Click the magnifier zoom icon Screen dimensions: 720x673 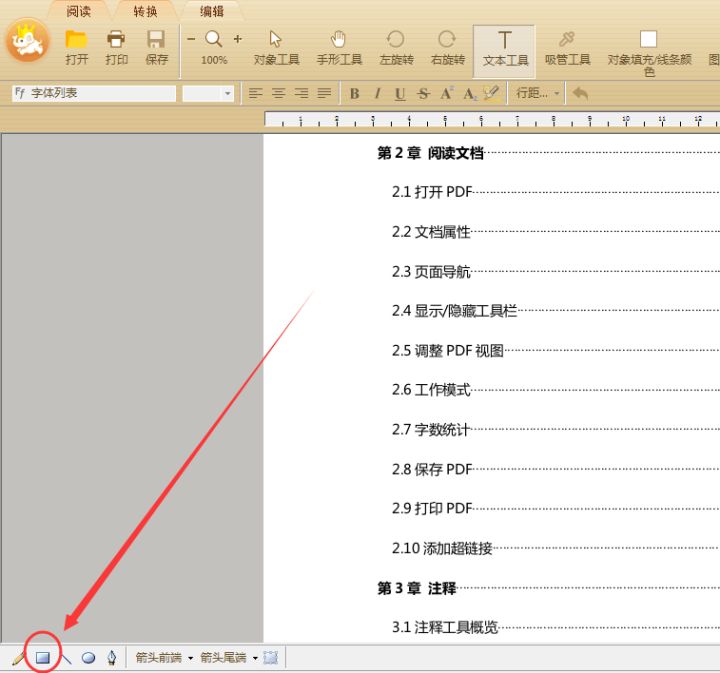click(214, 39)
